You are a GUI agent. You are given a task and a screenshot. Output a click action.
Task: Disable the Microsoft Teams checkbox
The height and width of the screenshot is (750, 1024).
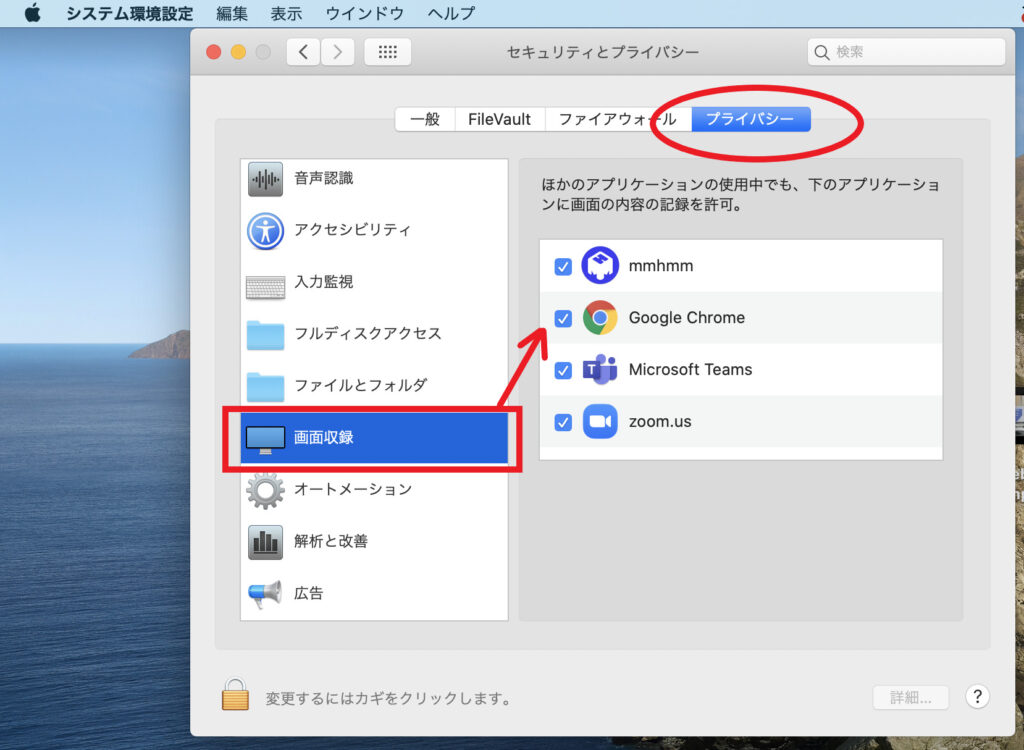(x=563, y=370)
